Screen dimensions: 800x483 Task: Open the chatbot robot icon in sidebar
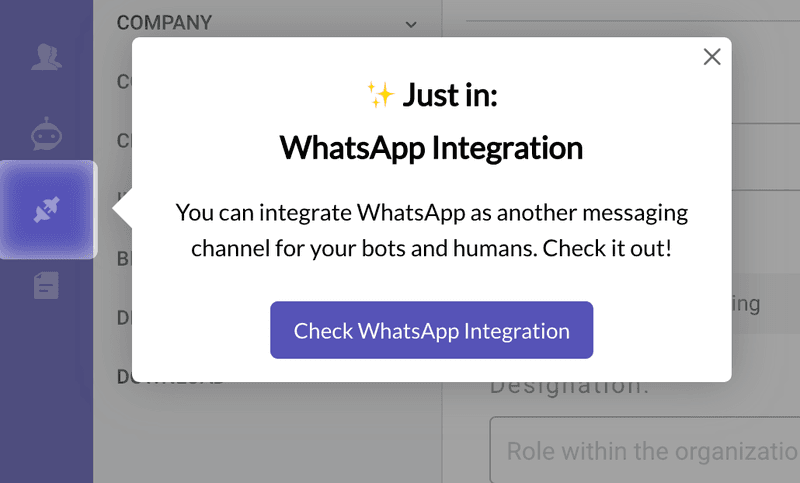46,132
